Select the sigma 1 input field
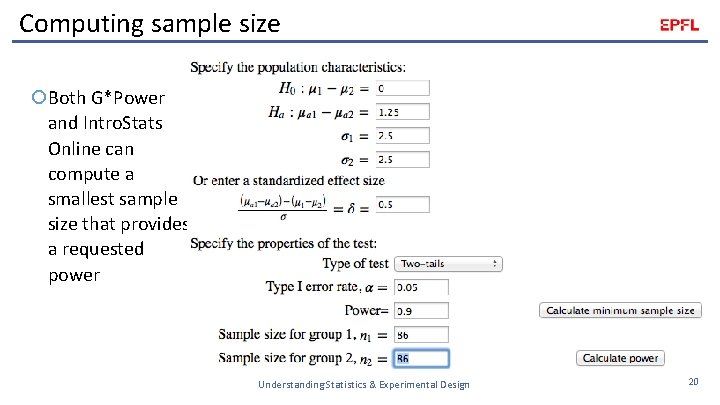Screen dimensions: 720x405 pos(402,135)
